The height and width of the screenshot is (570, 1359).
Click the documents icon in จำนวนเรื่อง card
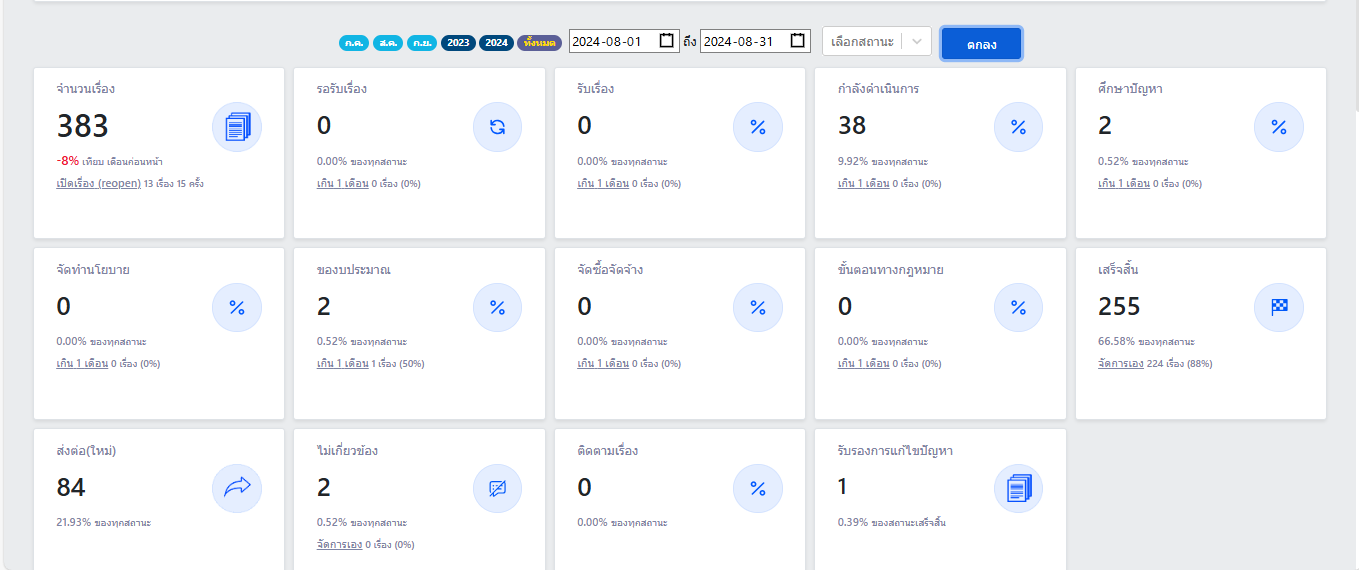[237, 127]
